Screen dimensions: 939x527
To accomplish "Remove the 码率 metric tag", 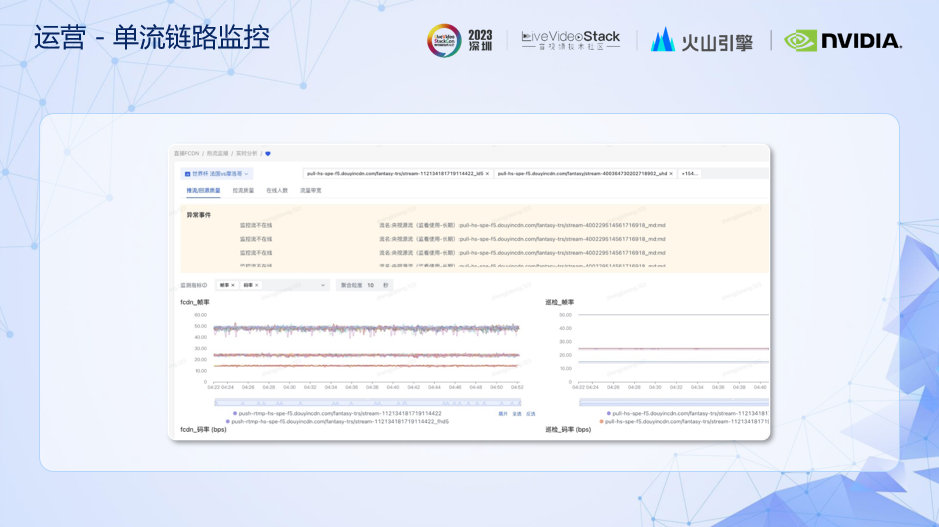I will (x=256, y=285).
